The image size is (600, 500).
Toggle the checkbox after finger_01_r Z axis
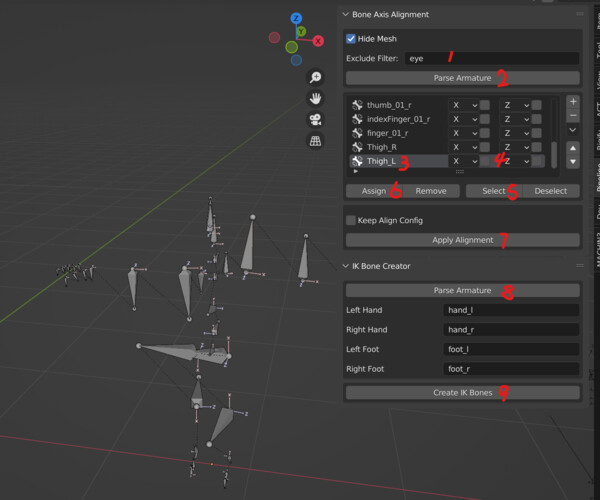pos(536,133)
